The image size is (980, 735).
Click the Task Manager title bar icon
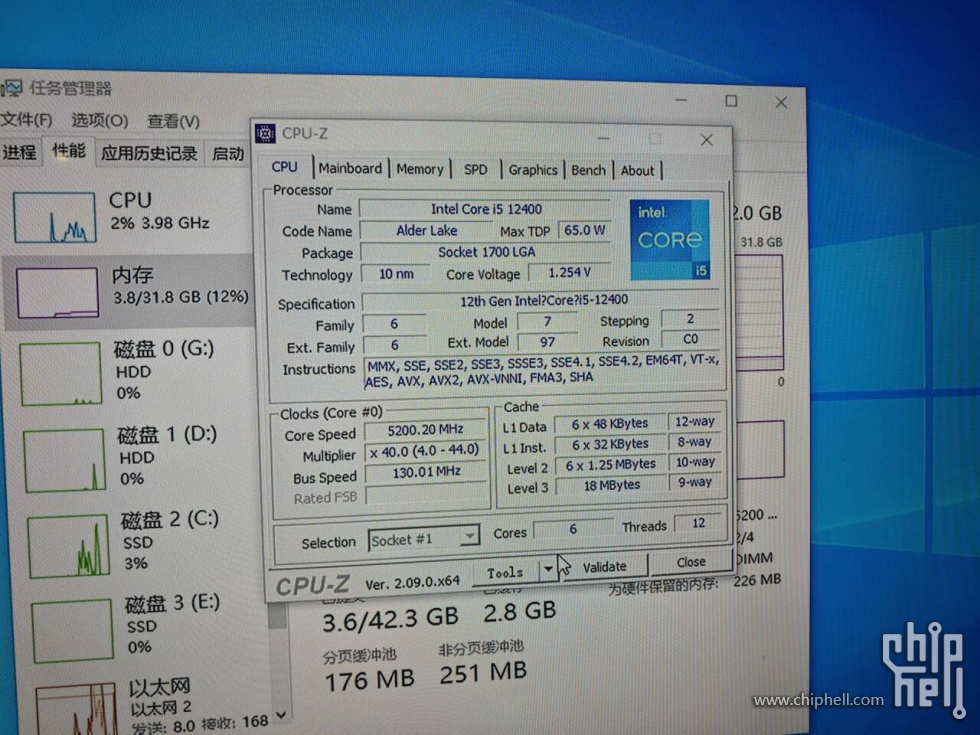pos(11,88)
